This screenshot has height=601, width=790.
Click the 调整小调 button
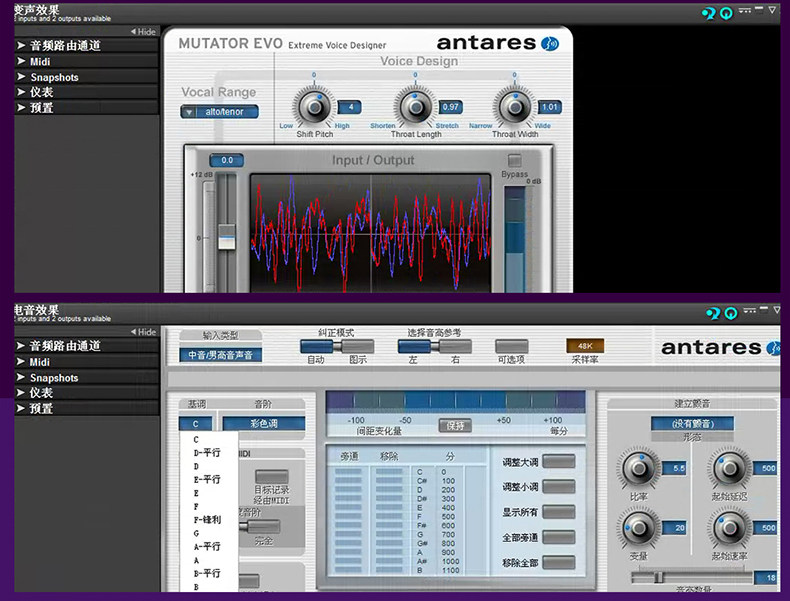point(559,487)
